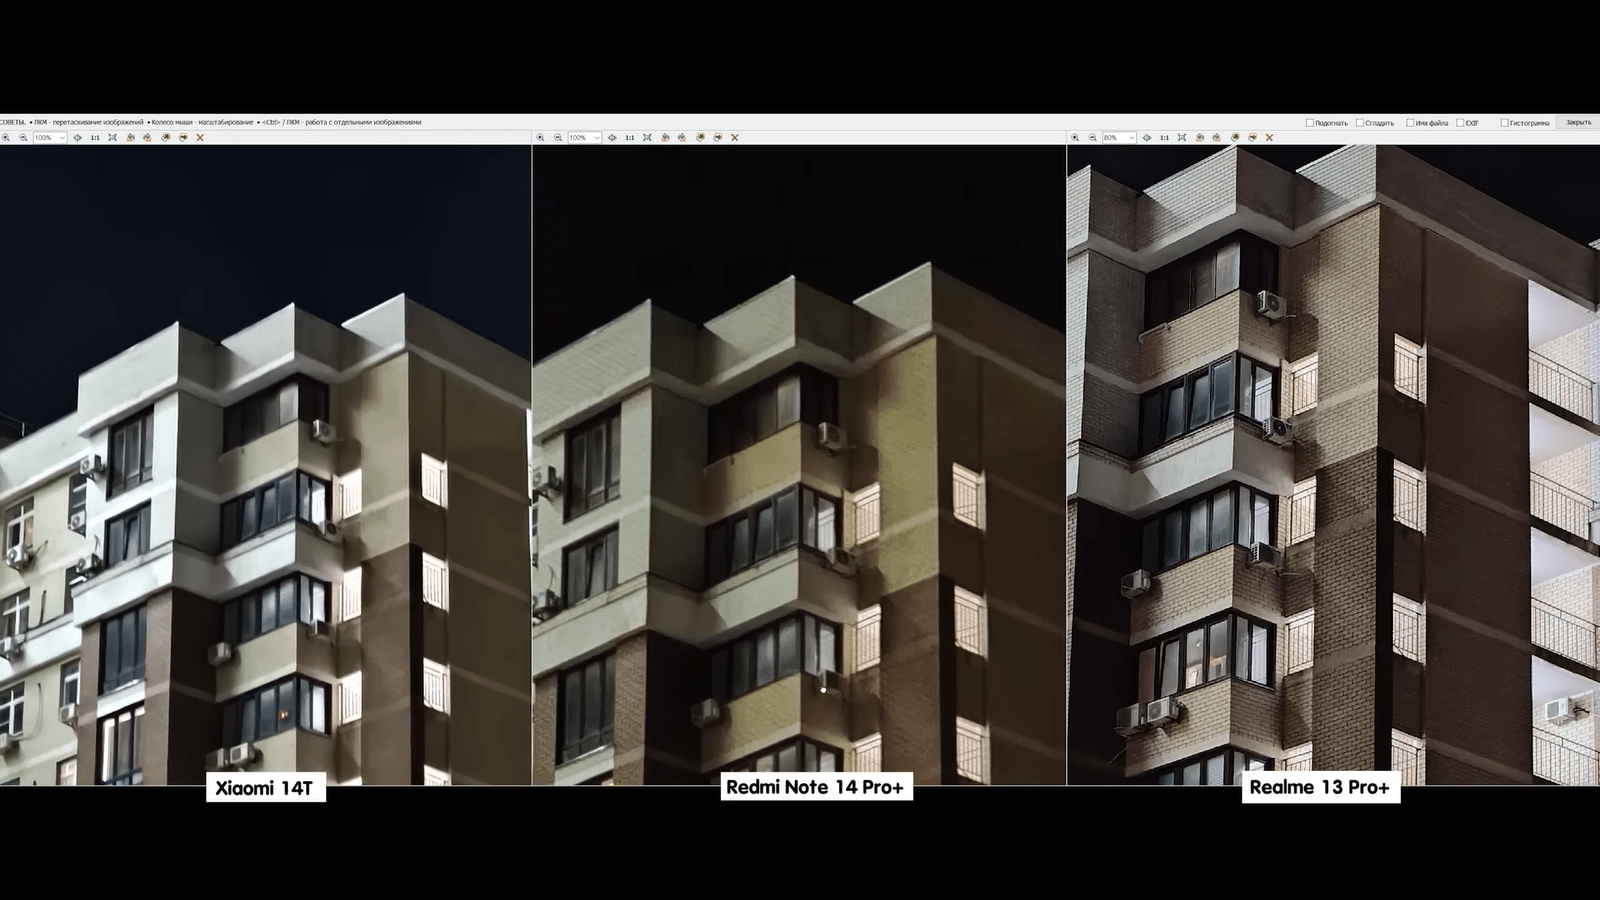Screen dimensions: 1600x900
Task: Remove the Xiaomi 14T image with the X icon
Action: pos(200,137)
